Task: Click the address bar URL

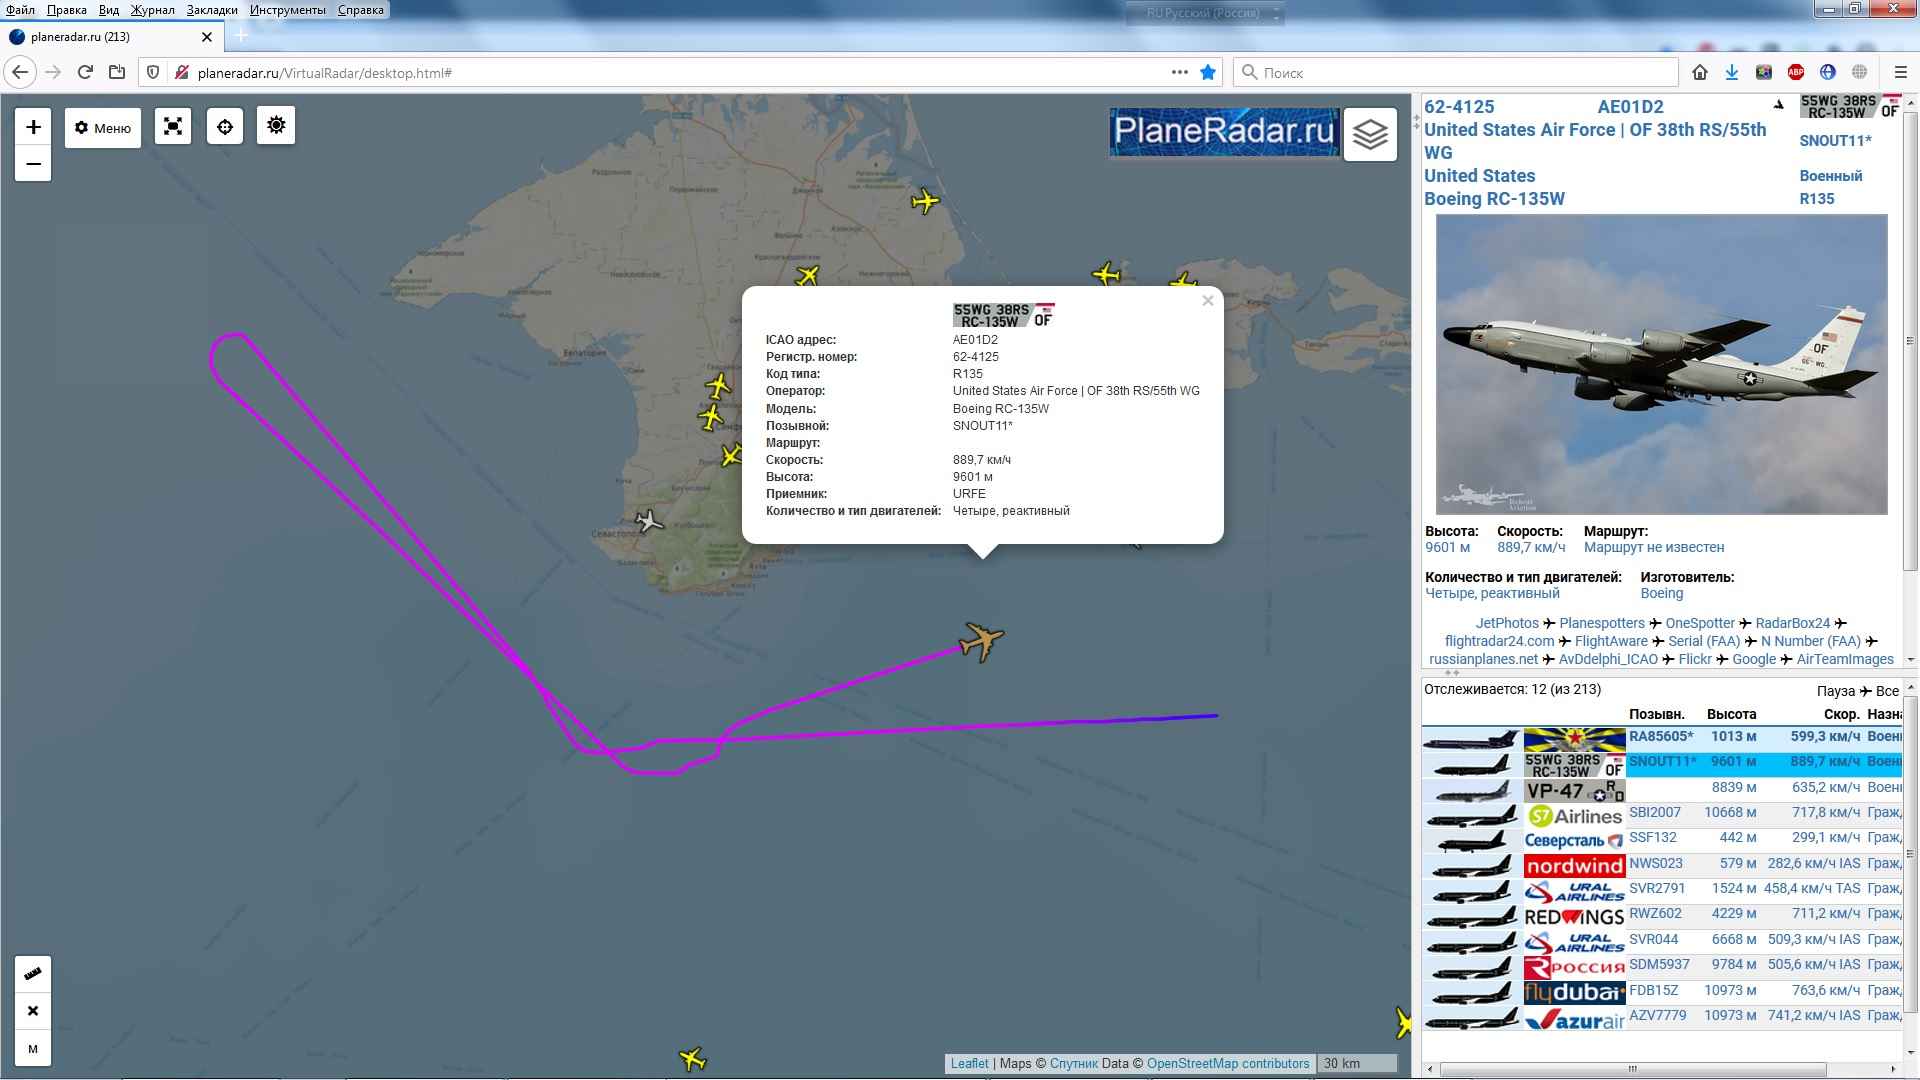Action: click(x=324, y=73)
